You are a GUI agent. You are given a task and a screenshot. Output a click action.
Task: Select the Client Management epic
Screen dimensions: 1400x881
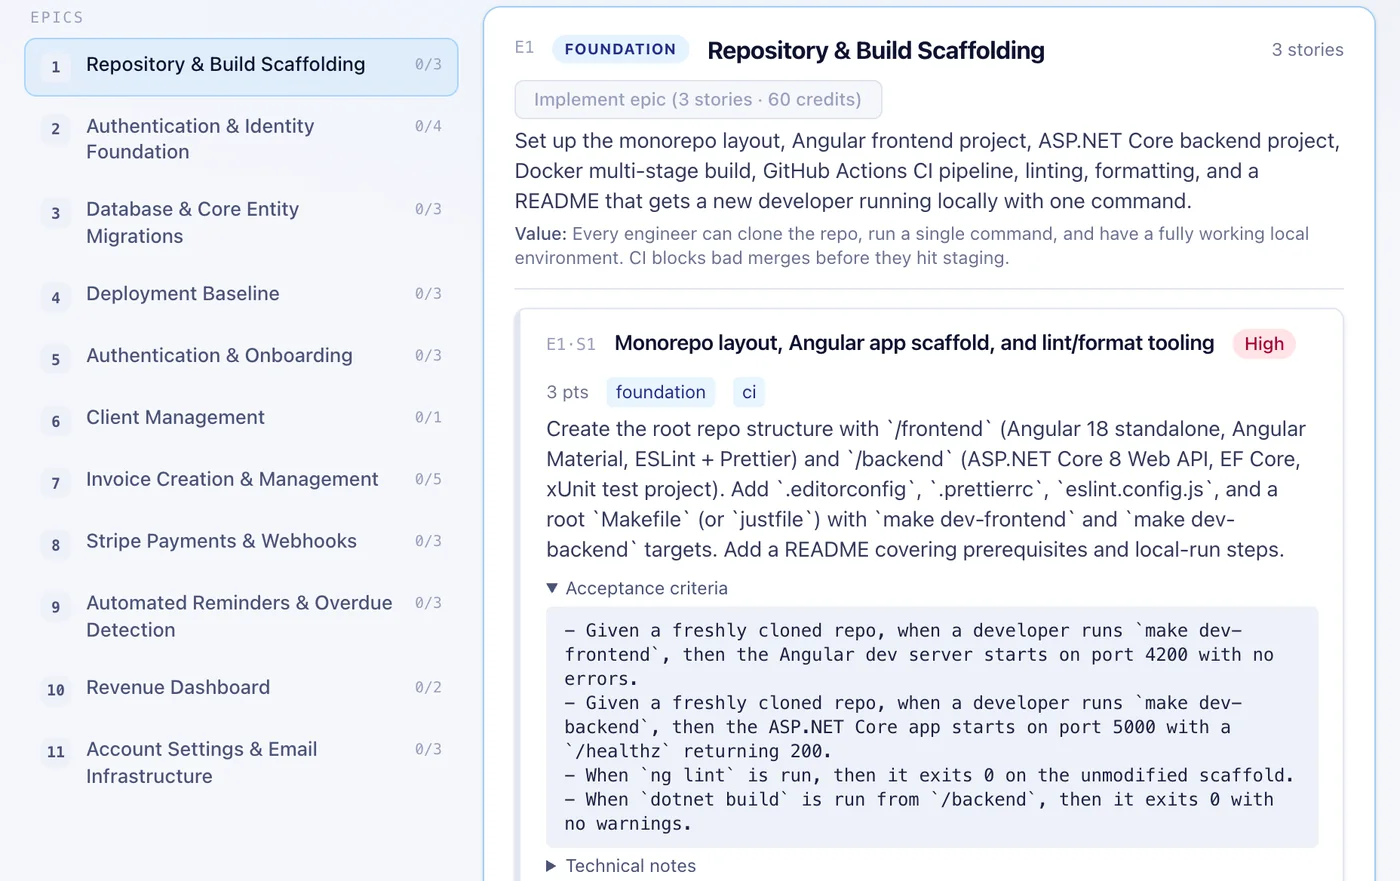click(241, 419)
